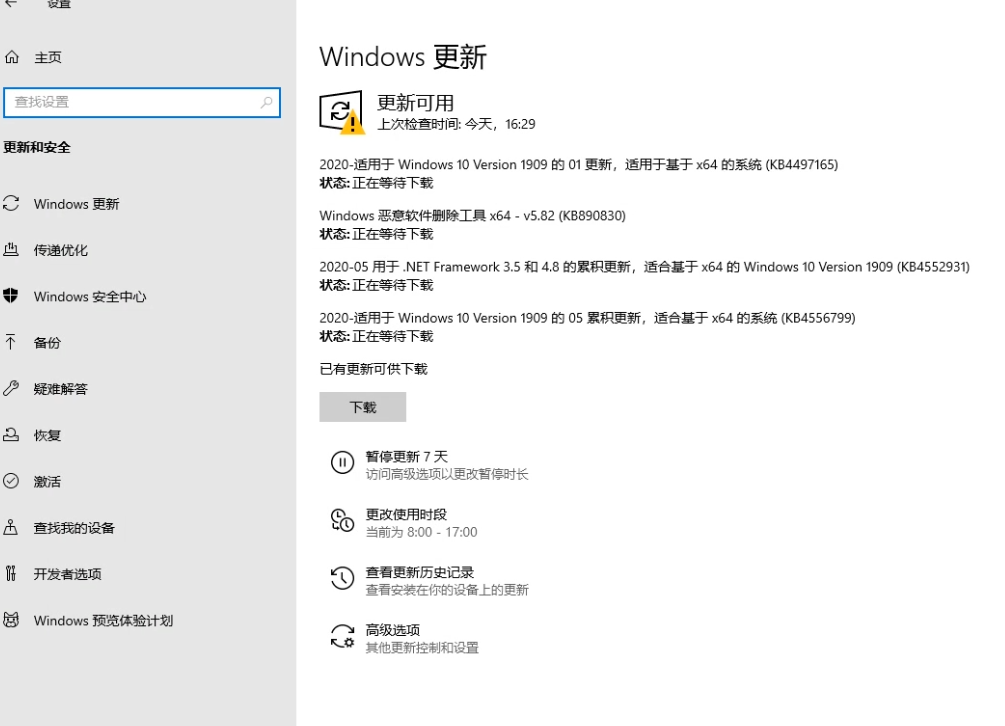Click the 恢复 recovery icon
Image resolution: width=1005 pixels, height=726 pixels.
coord(11,434)
